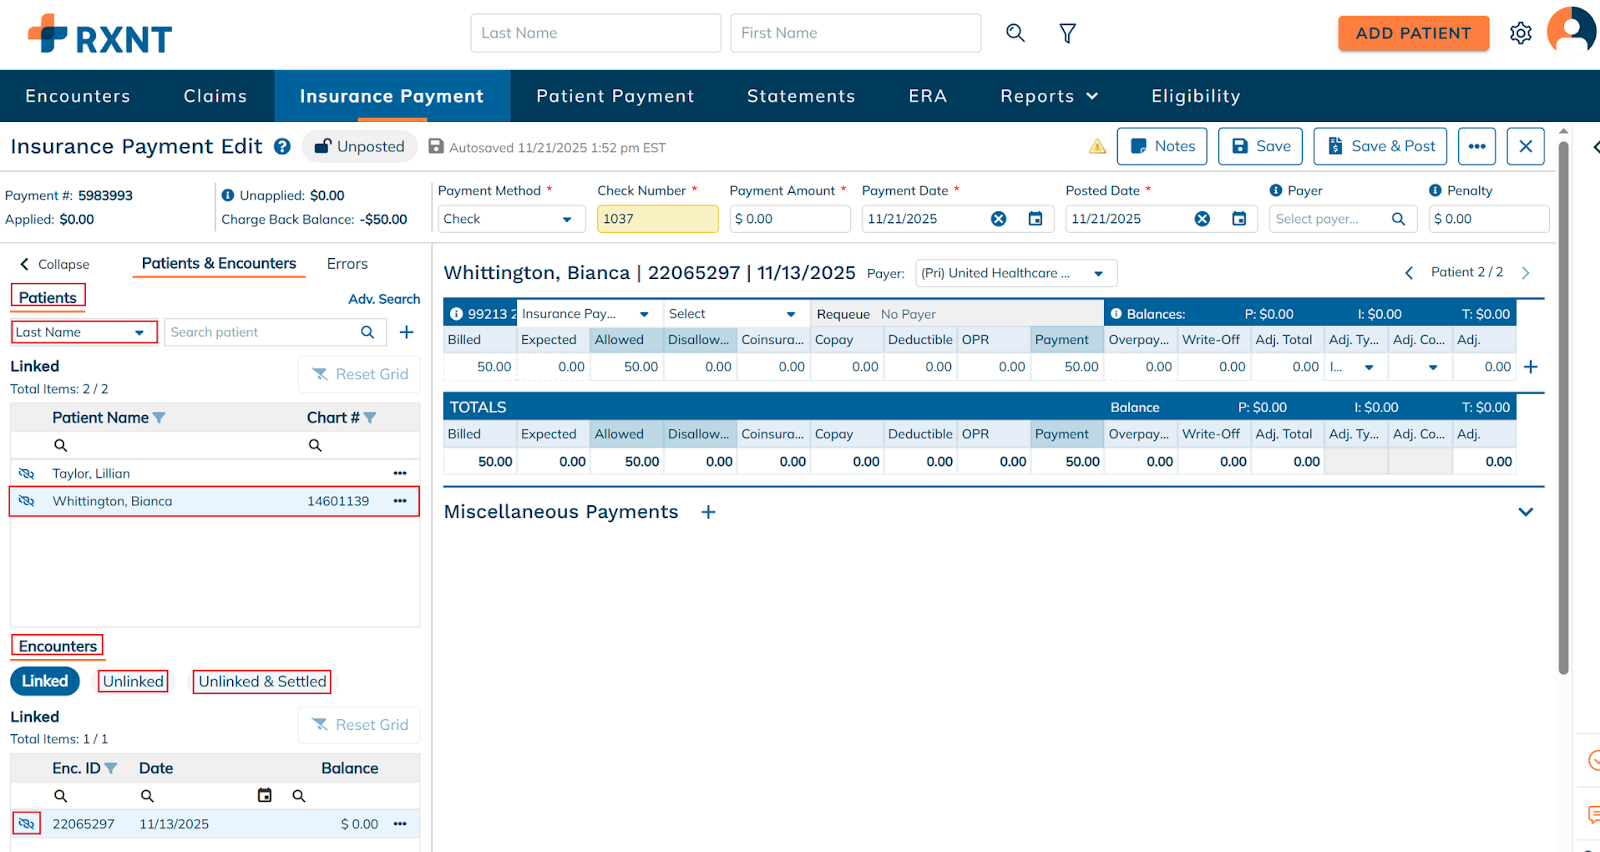The height and width of the screenshot is (852, 1600).
Task: Add new patient with plus icon
Action: tap(407, 332)
